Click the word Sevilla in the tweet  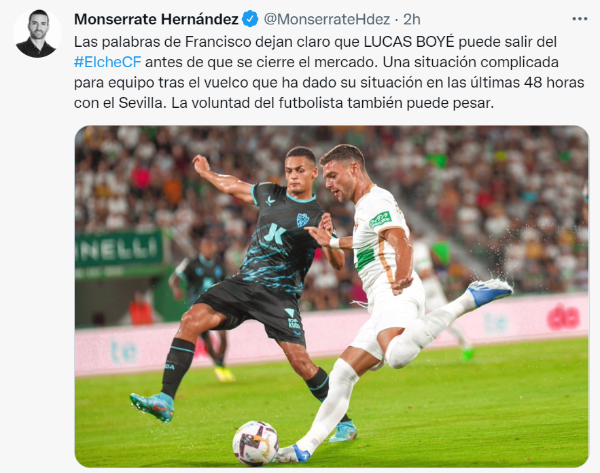pos(142,103)
